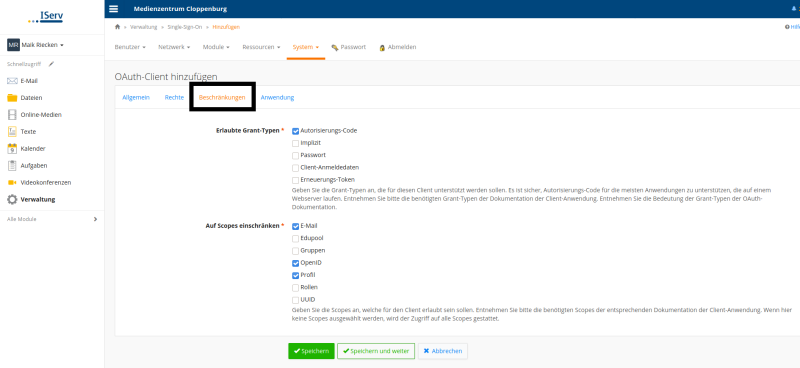The image size is (800, 368).
Task: Open the Ressourcen dropdown menu
Action: point(261,47)
